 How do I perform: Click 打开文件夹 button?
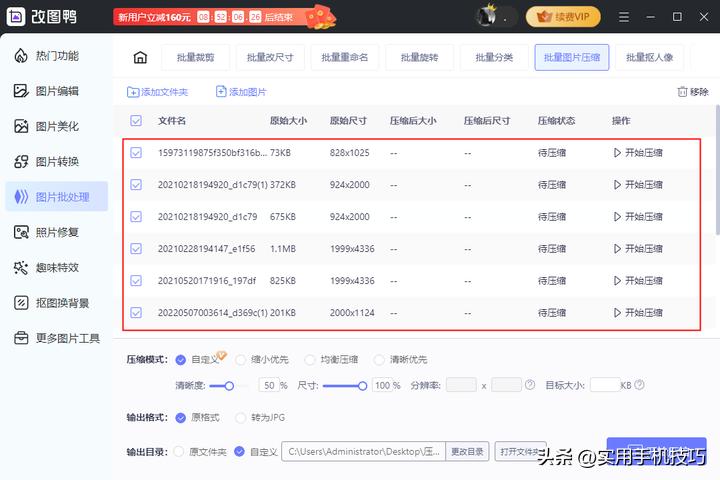click(520, 452)
